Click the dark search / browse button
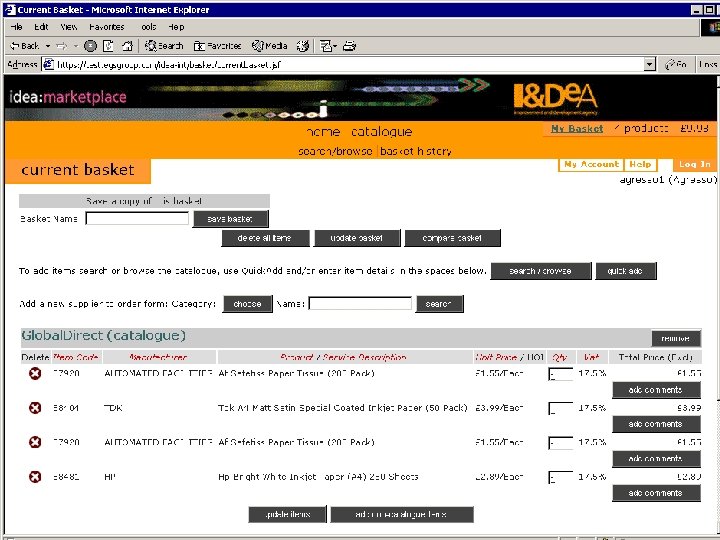The height and width of the screenshot is (540, 720). (540, 271)
